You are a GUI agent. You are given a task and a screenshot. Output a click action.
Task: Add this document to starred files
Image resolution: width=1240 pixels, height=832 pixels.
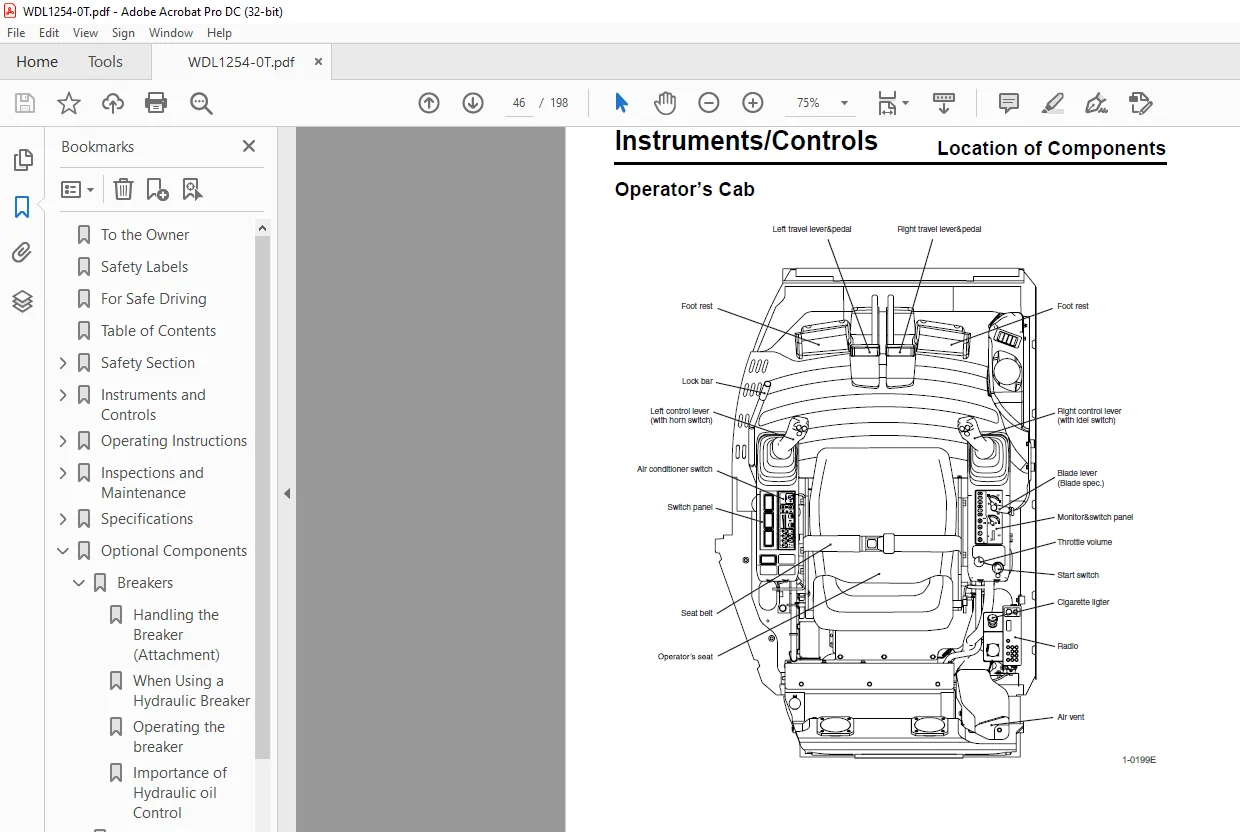(x=68, y=103)
